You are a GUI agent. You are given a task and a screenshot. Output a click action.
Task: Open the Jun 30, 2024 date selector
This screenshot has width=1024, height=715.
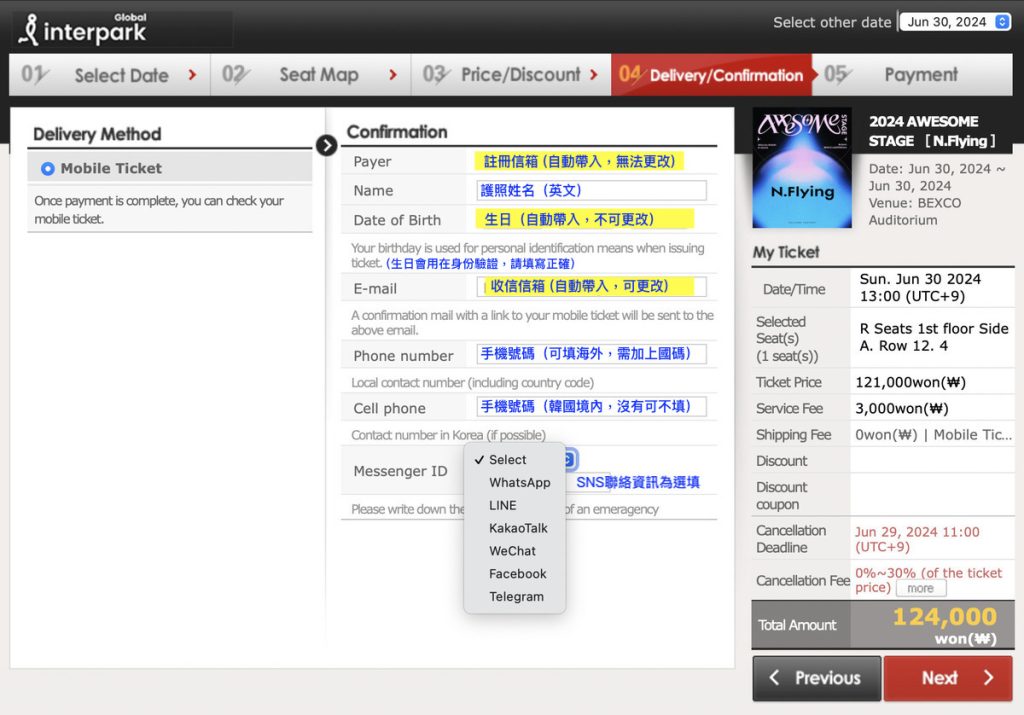[954, 21]
